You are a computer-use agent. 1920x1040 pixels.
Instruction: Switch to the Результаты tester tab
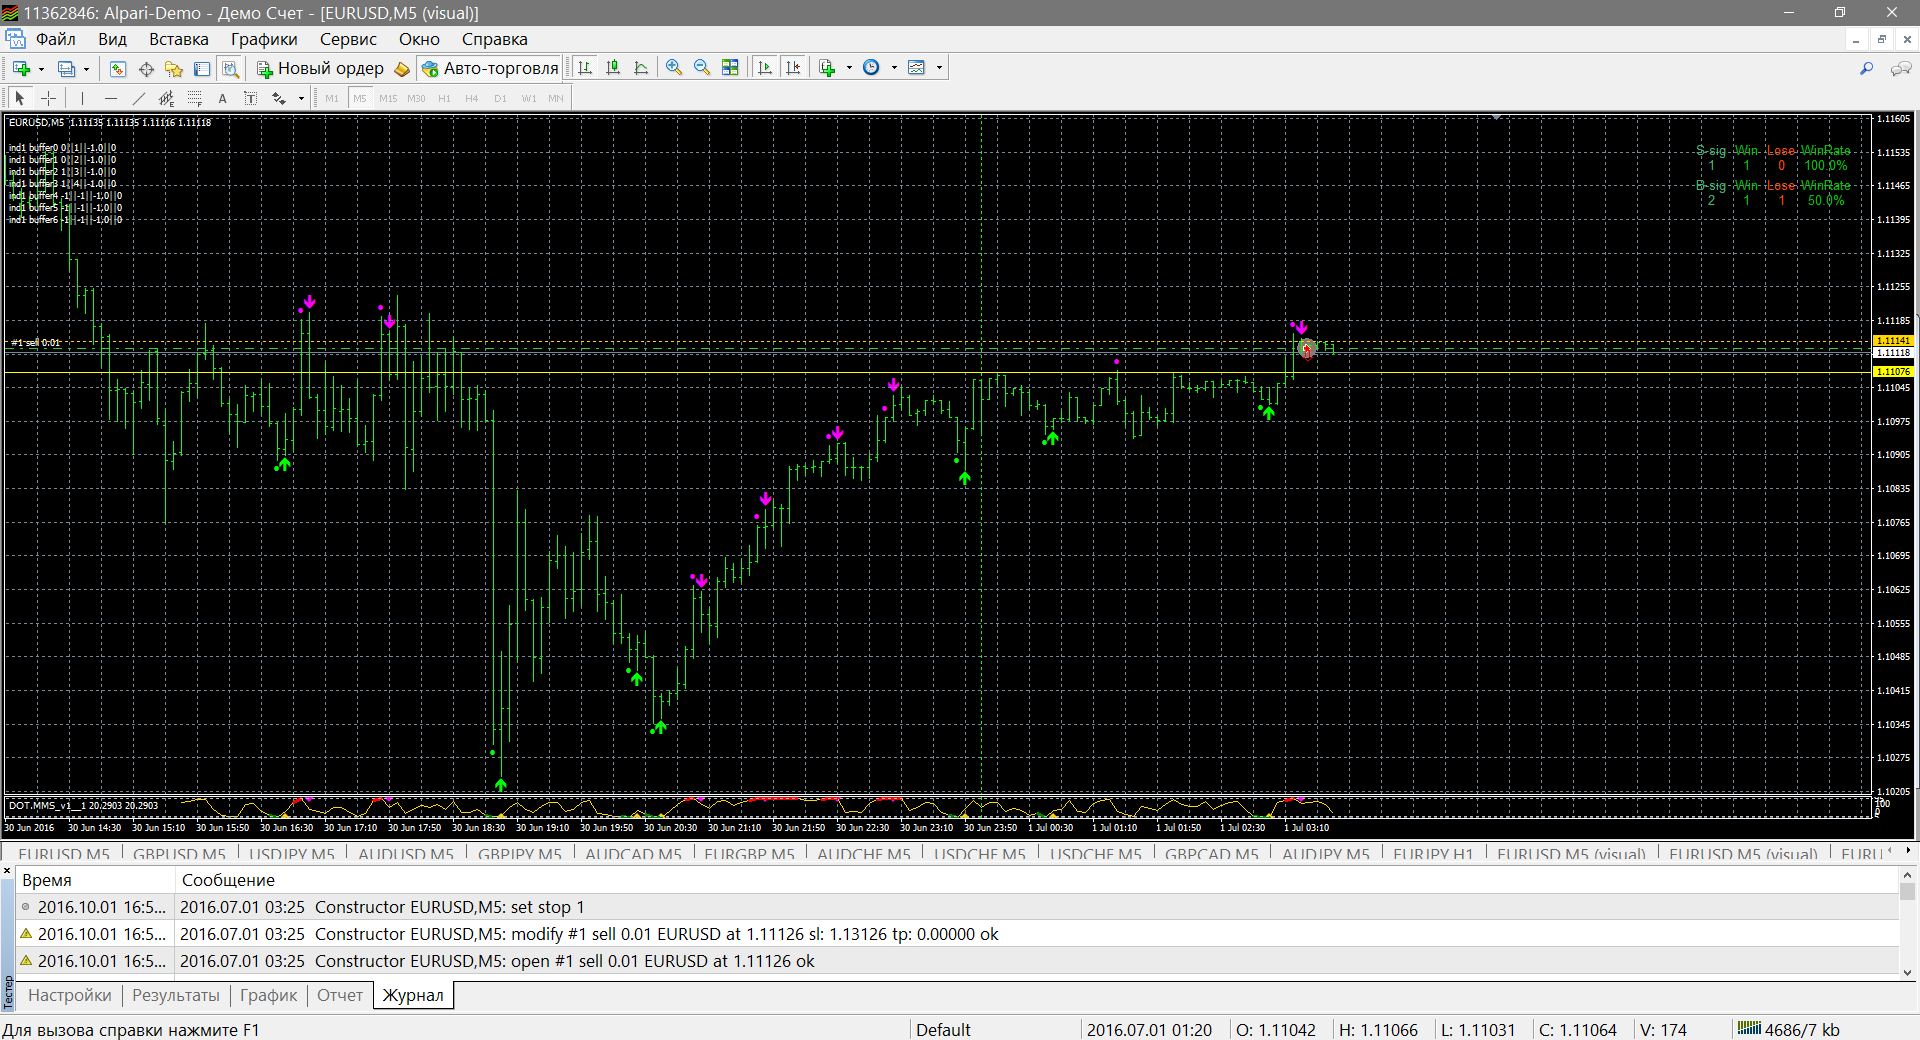(176, 995)
